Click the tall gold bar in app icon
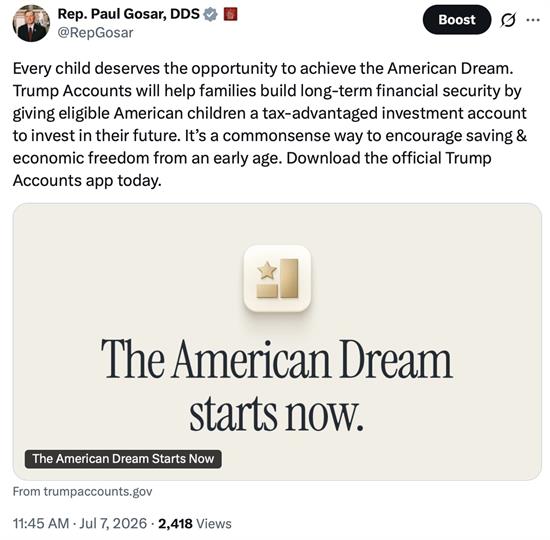 click(289, 278)
